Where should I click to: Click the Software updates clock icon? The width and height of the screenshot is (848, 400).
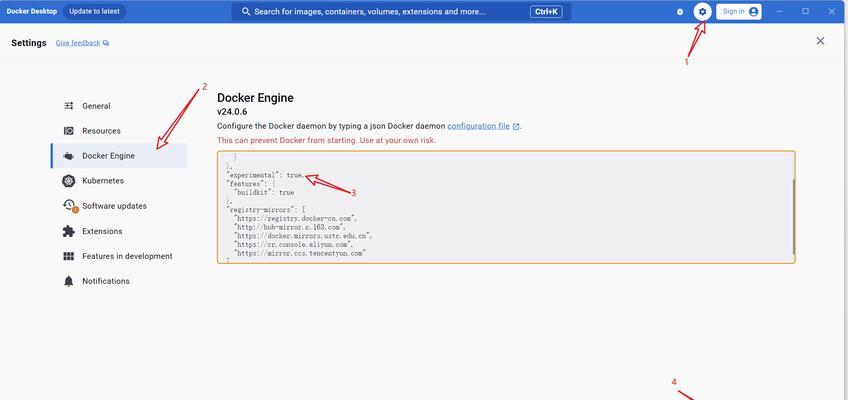point(69,206)
